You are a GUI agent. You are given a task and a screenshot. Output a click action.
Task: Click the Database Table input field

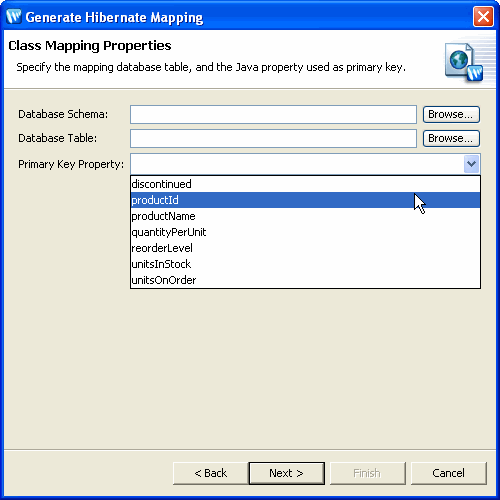point(273,138)
